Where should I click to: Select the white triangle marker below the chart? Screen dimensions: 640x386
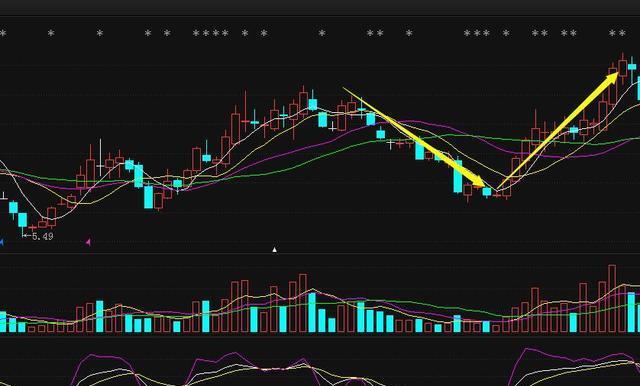(275, 249)
